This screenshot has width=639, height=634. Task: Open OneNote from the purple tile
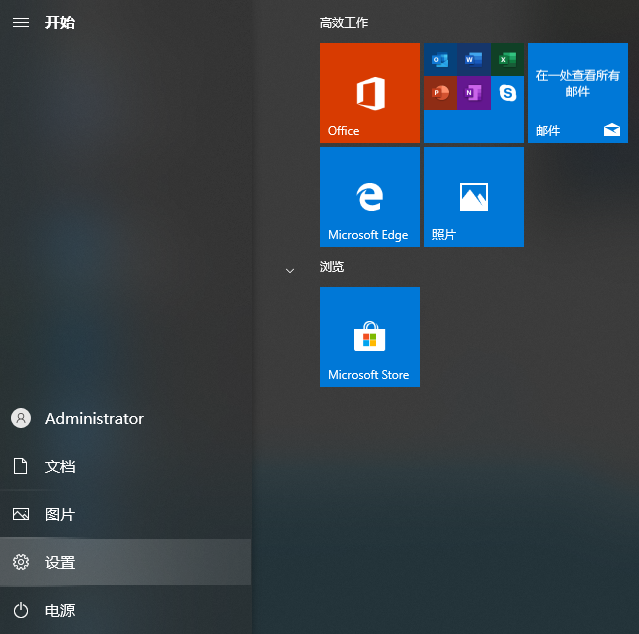(473, 93)
